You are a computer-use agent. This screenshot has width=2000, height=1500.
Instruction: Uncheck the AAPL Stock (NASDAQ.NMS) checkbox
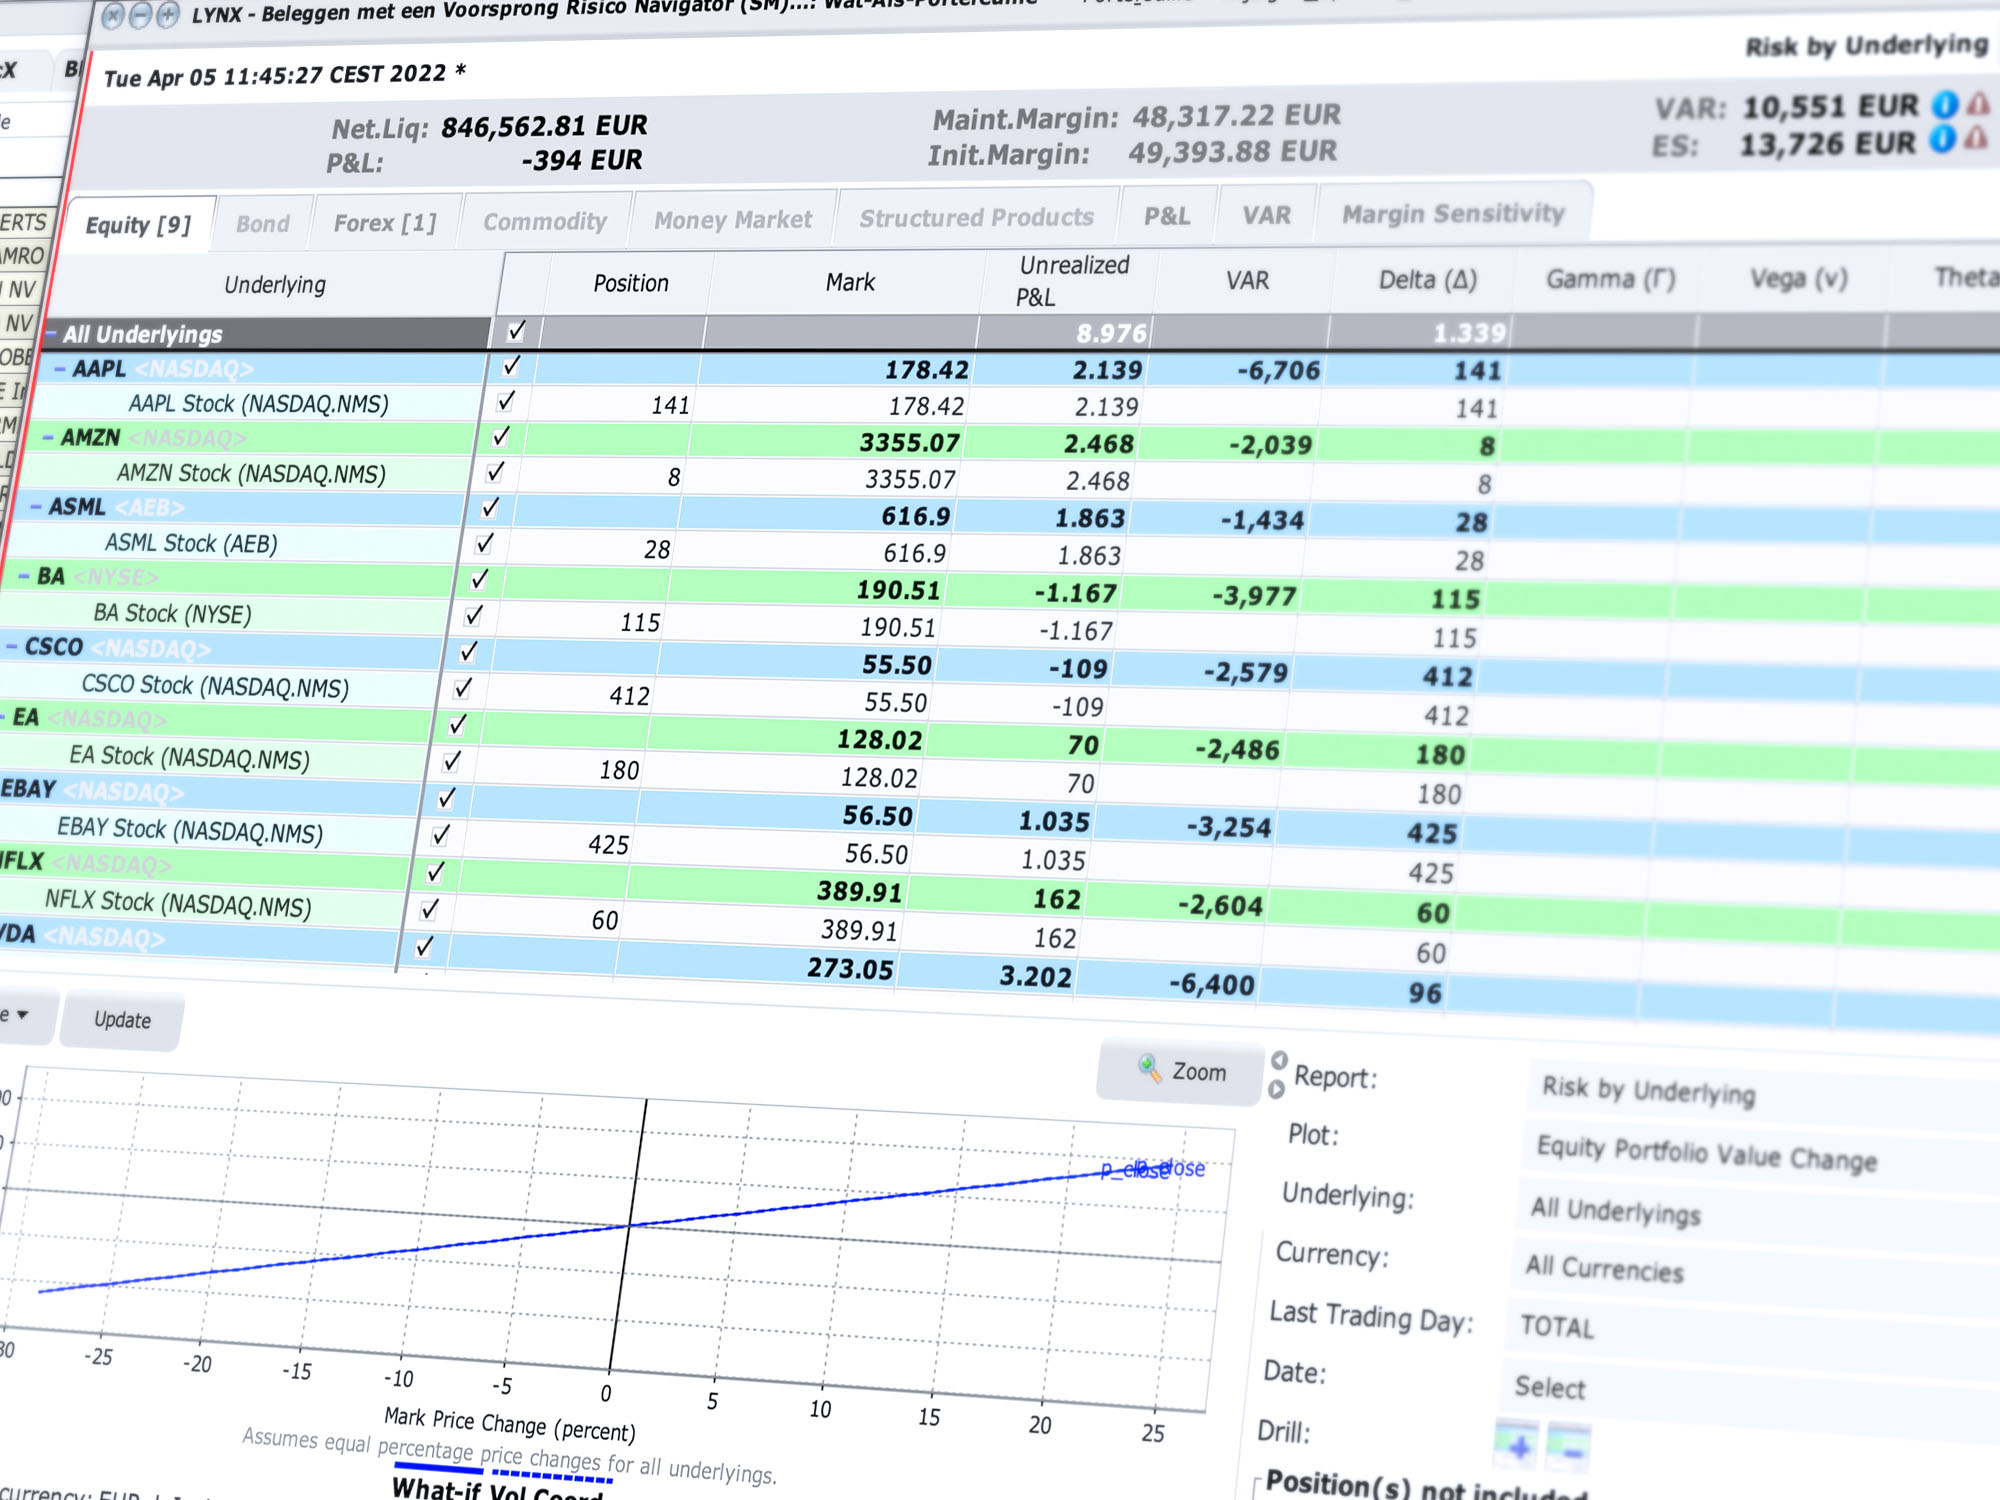[506, 401]
